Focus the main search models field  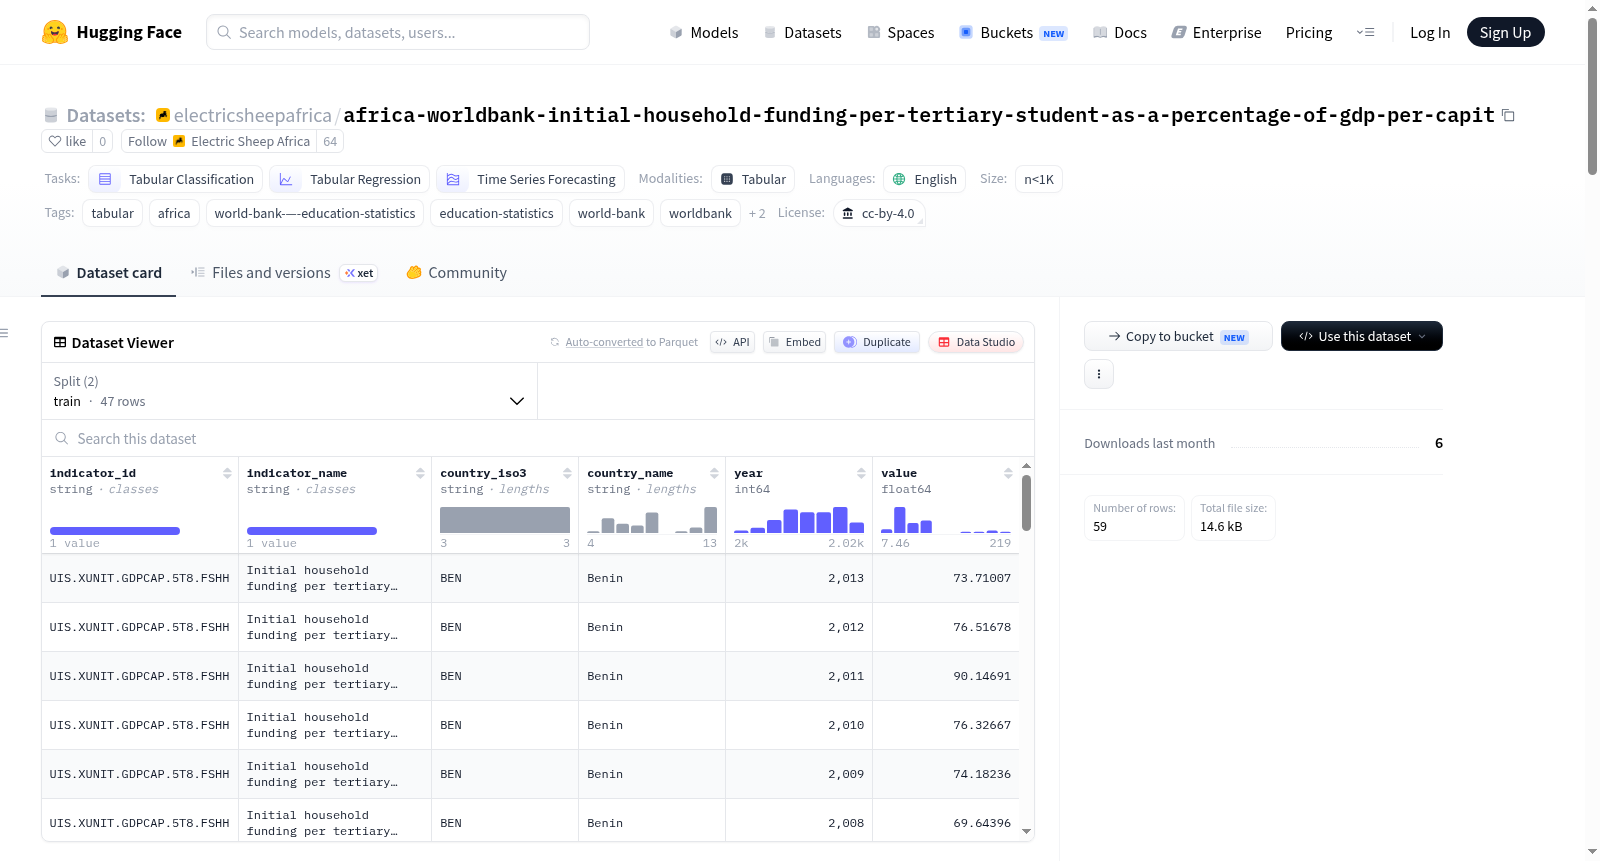point(398,32)
